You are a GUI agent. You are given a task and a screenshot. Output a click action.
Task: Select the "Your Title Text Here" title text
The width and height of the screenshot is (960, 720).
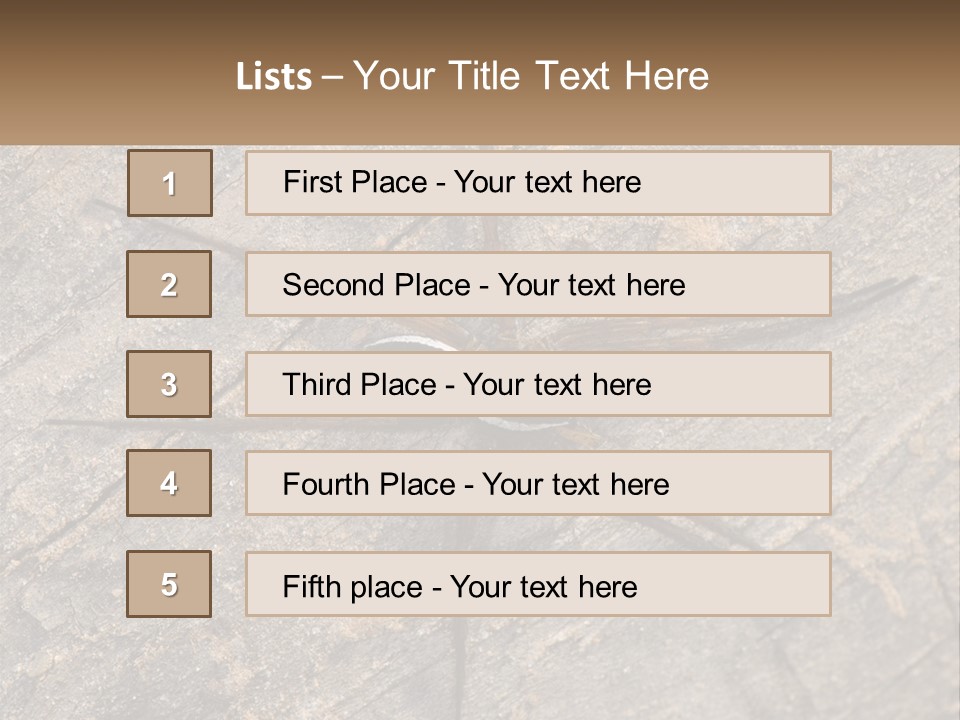click(x=531, y=76)
